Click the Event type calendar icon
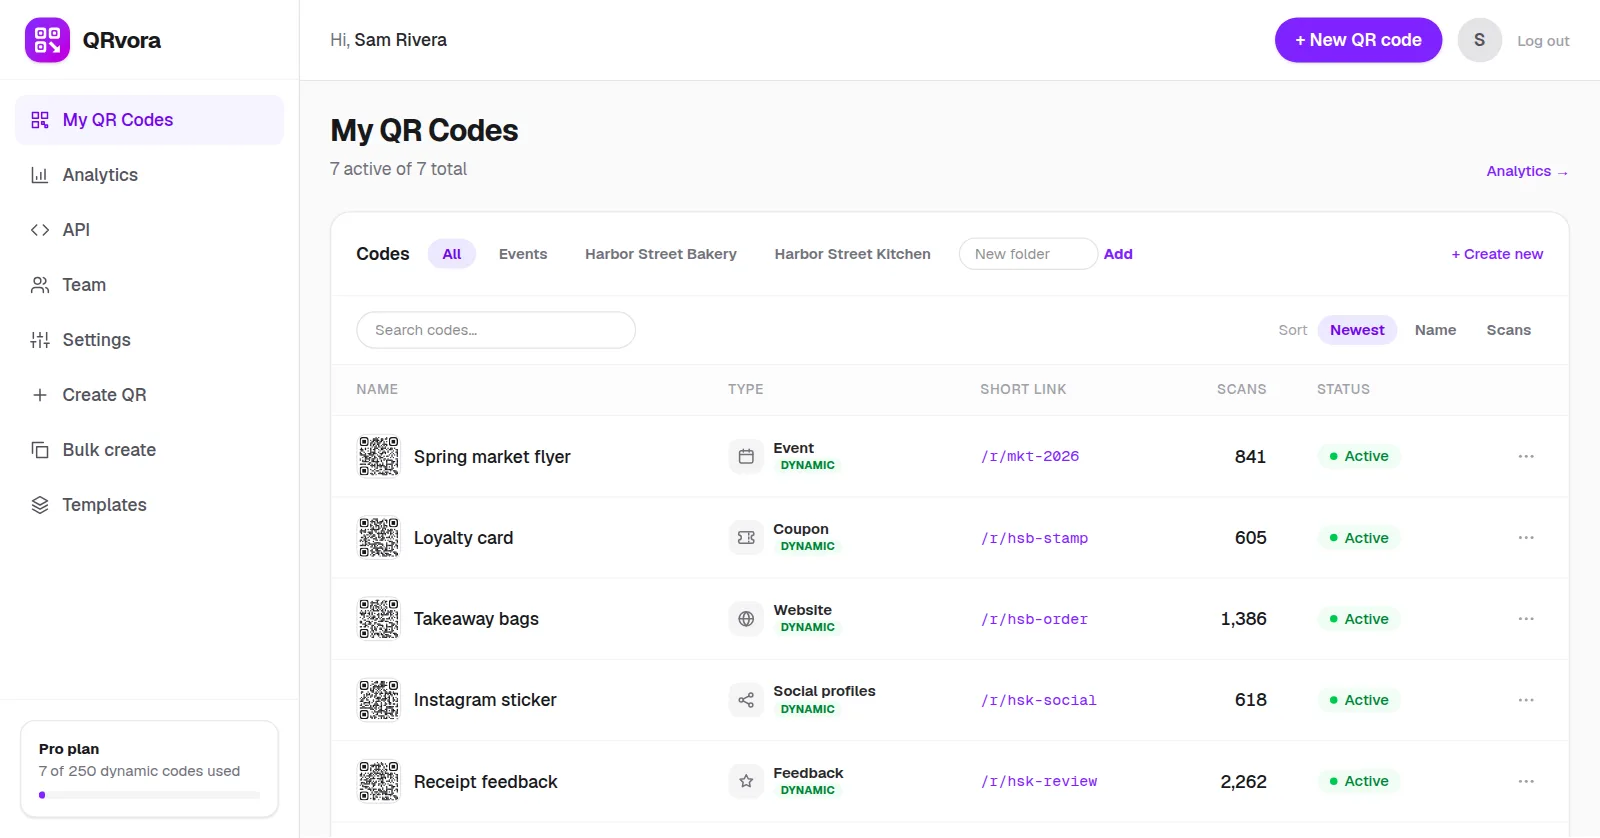 pyautogui.click(x=746, y=456)
